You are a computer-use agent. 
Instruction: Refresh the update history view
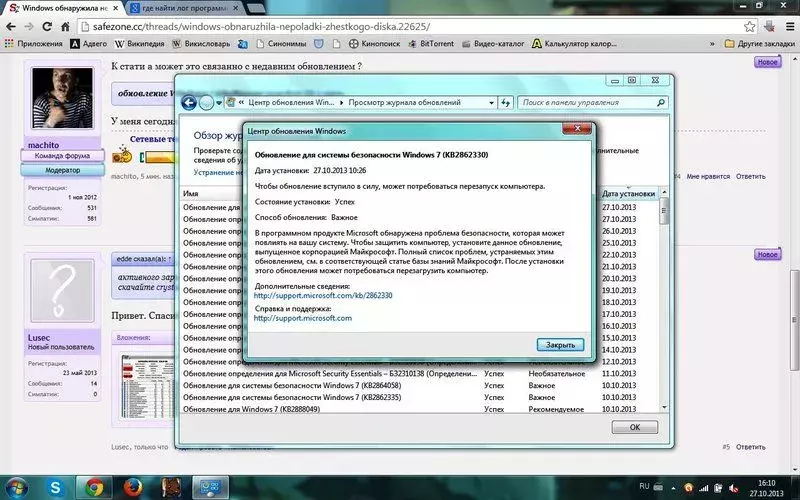click(505, 103)
